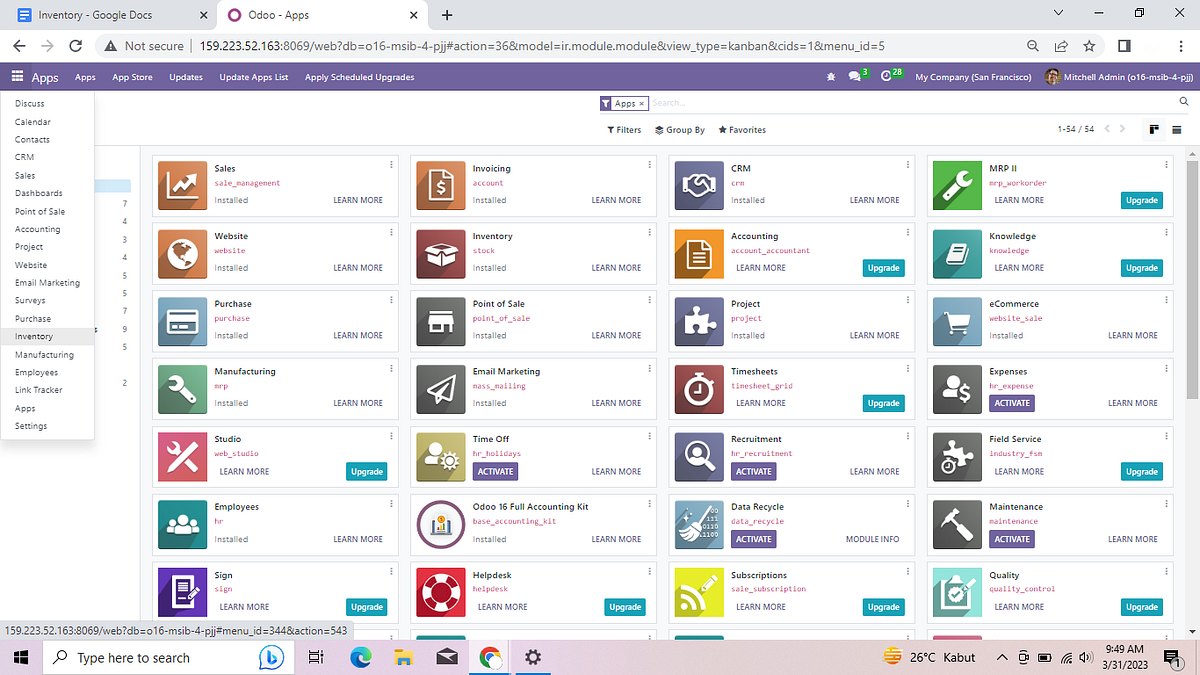Open the Manufacturing wrench icon
Viewport: 1200px width, 675px height.
(x=182, y=389)
